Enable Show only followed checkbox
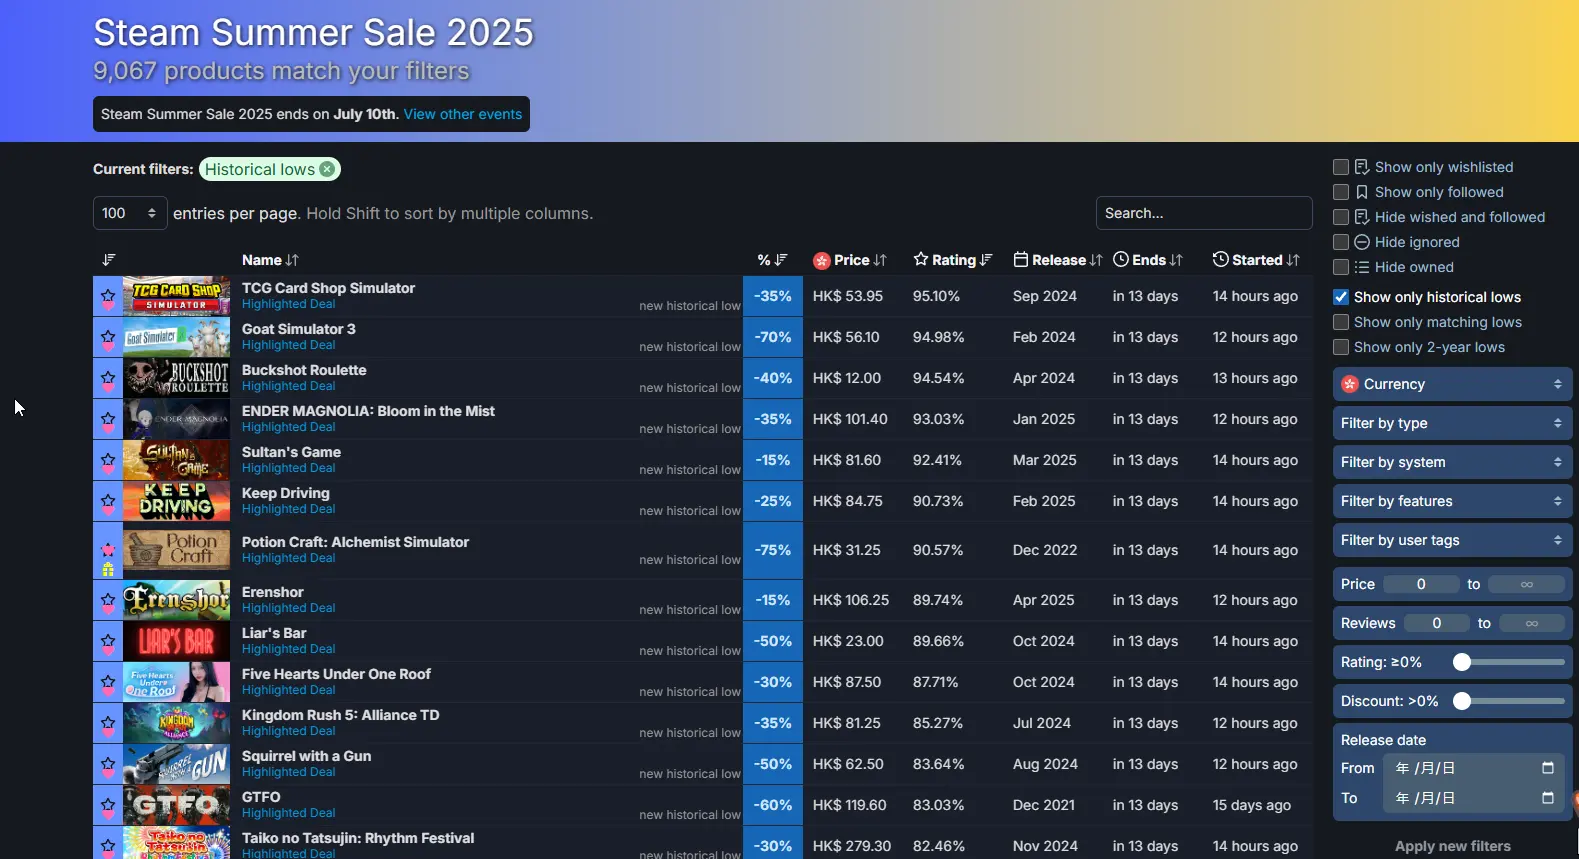 (x=1341, y=192)
